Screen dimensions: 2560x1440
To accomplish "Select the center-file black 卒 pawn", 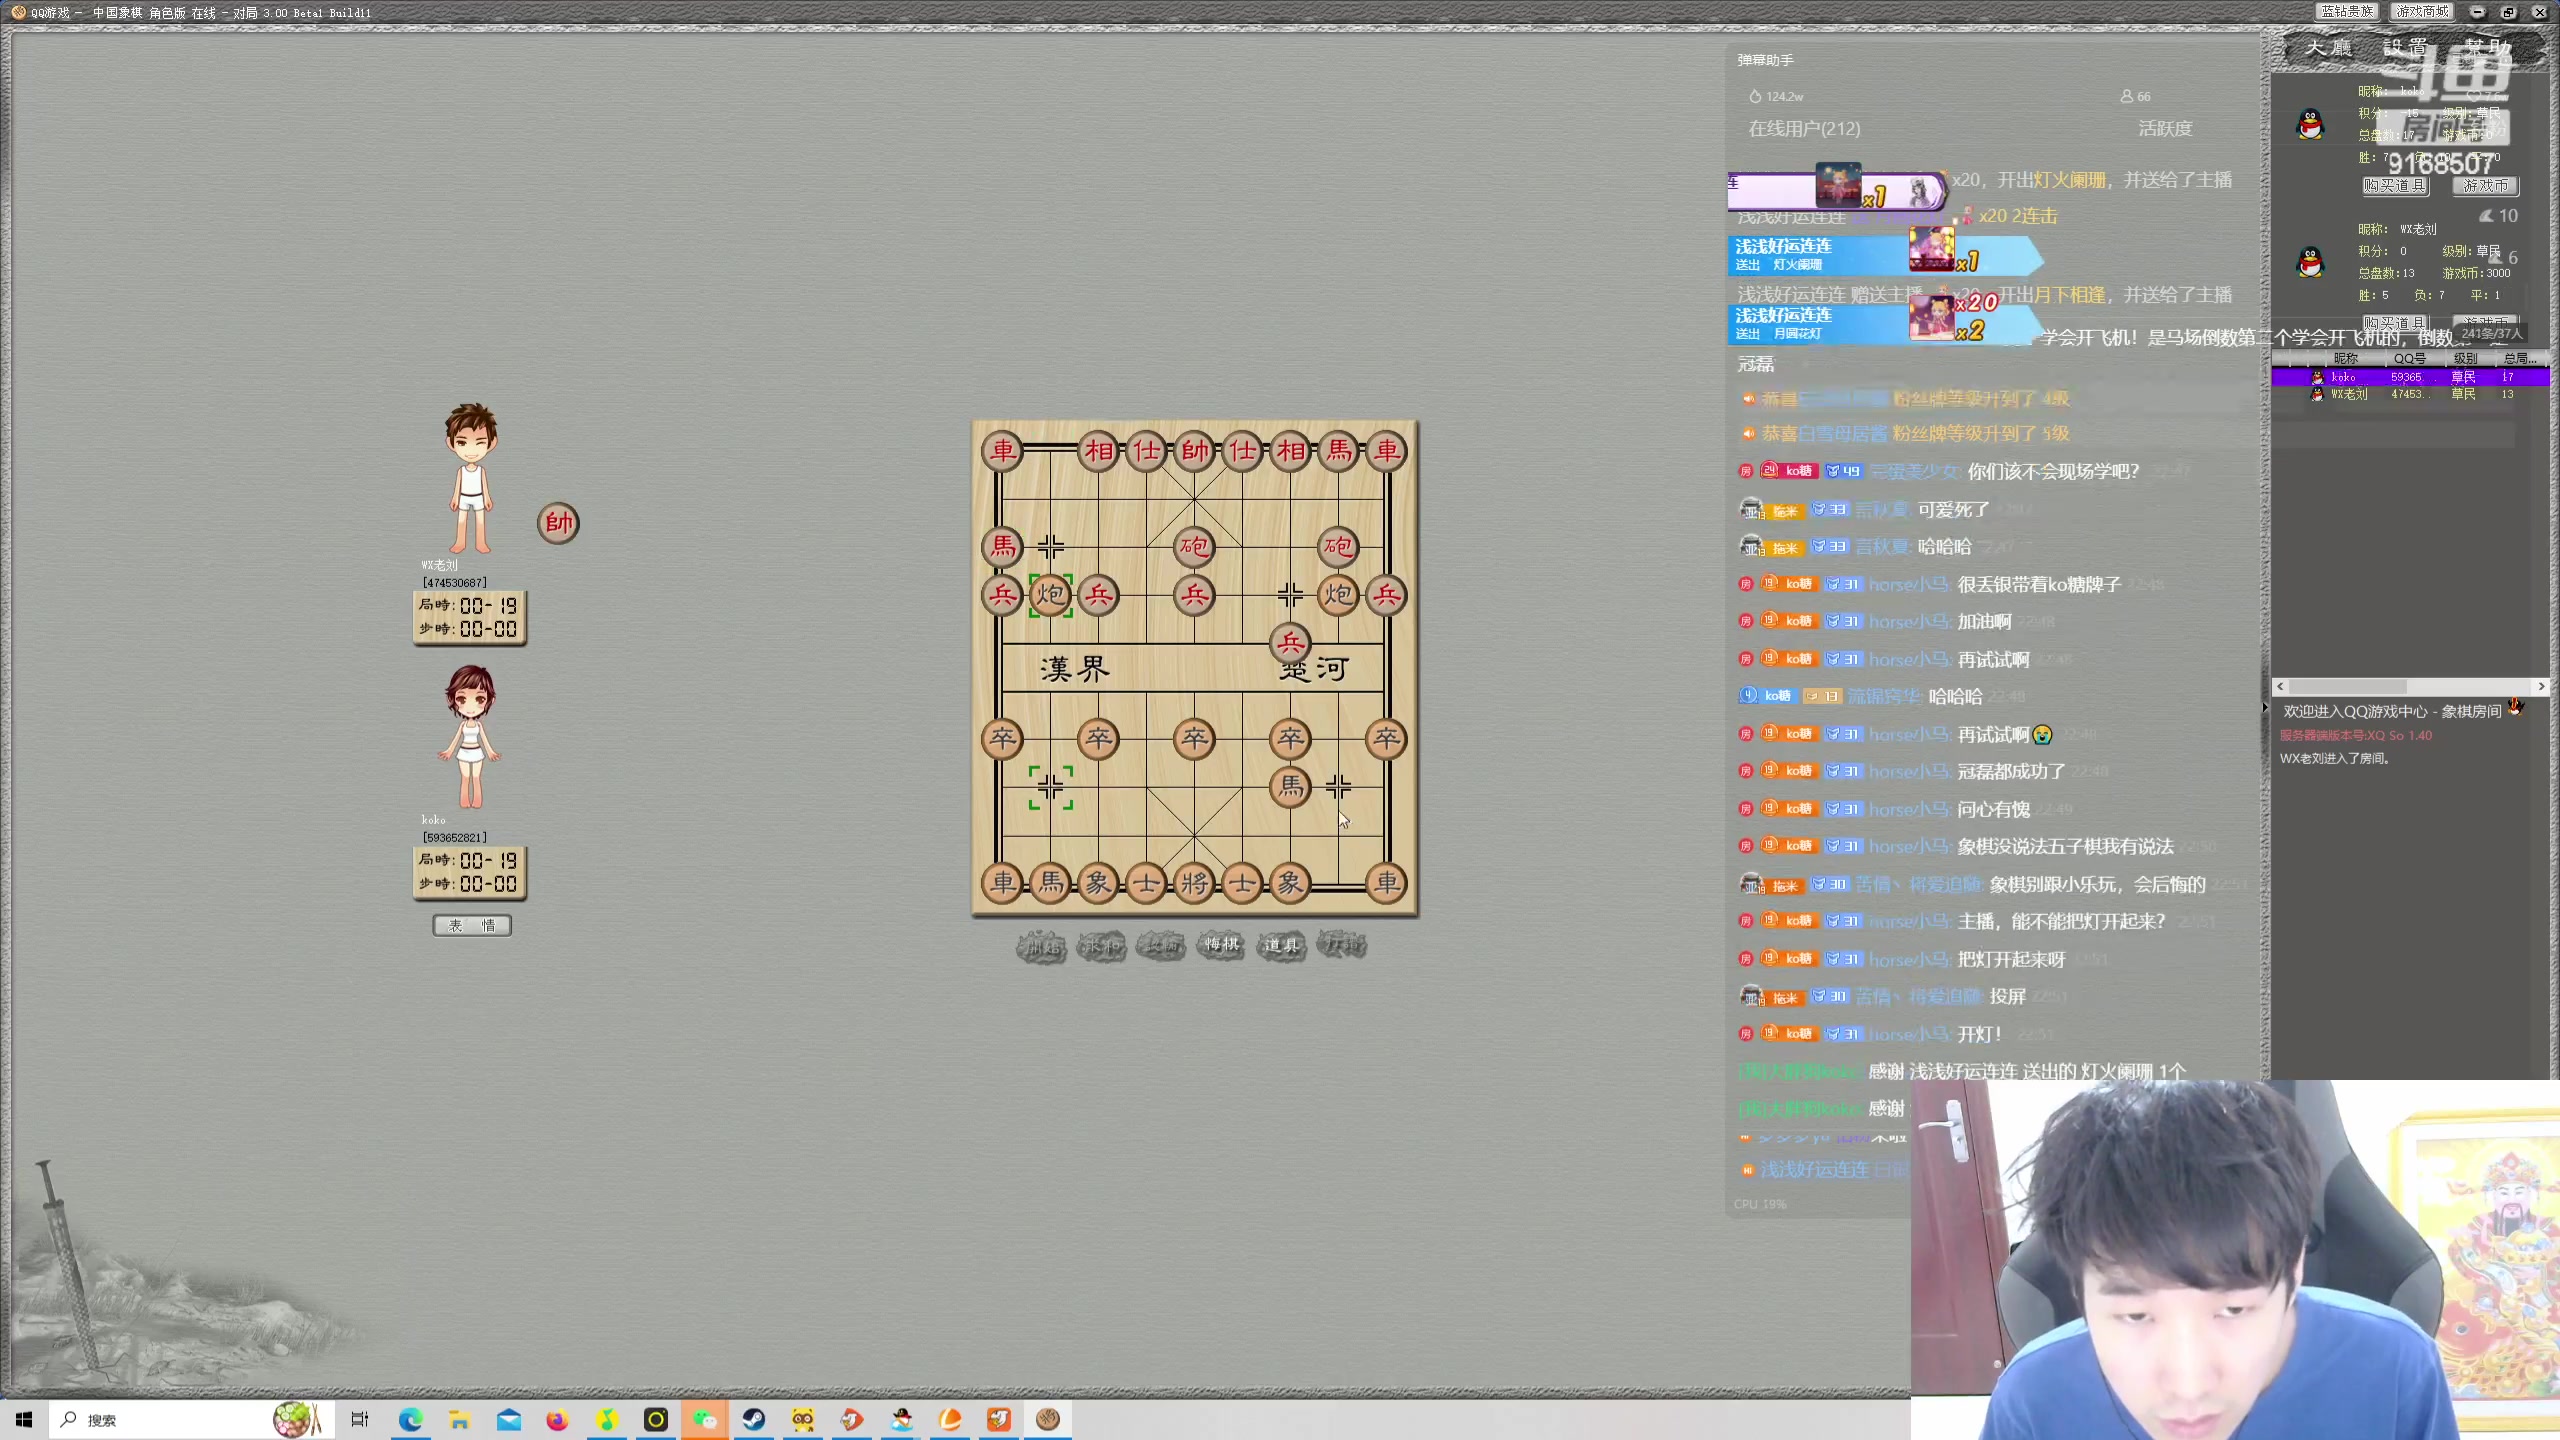I will (1194, 739).
